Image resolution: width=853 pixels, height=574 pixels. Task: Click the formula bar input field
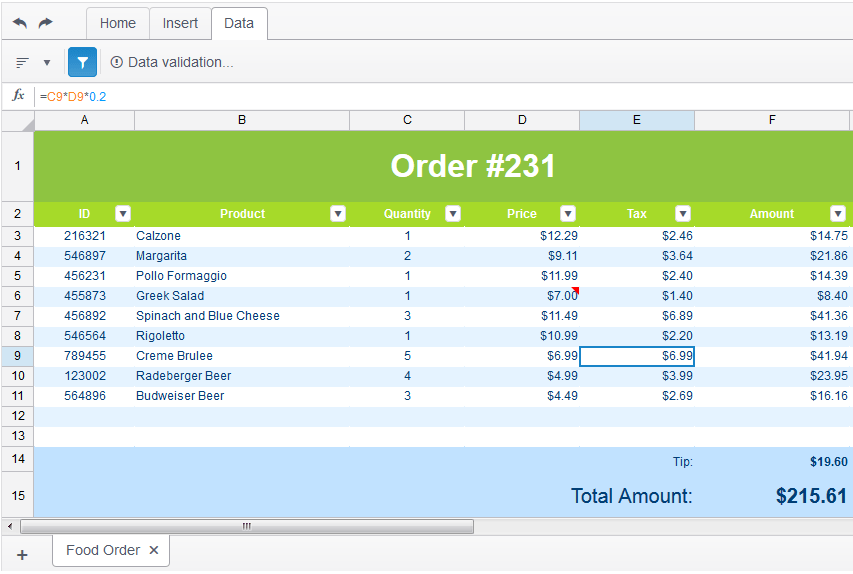coord(443,97)
